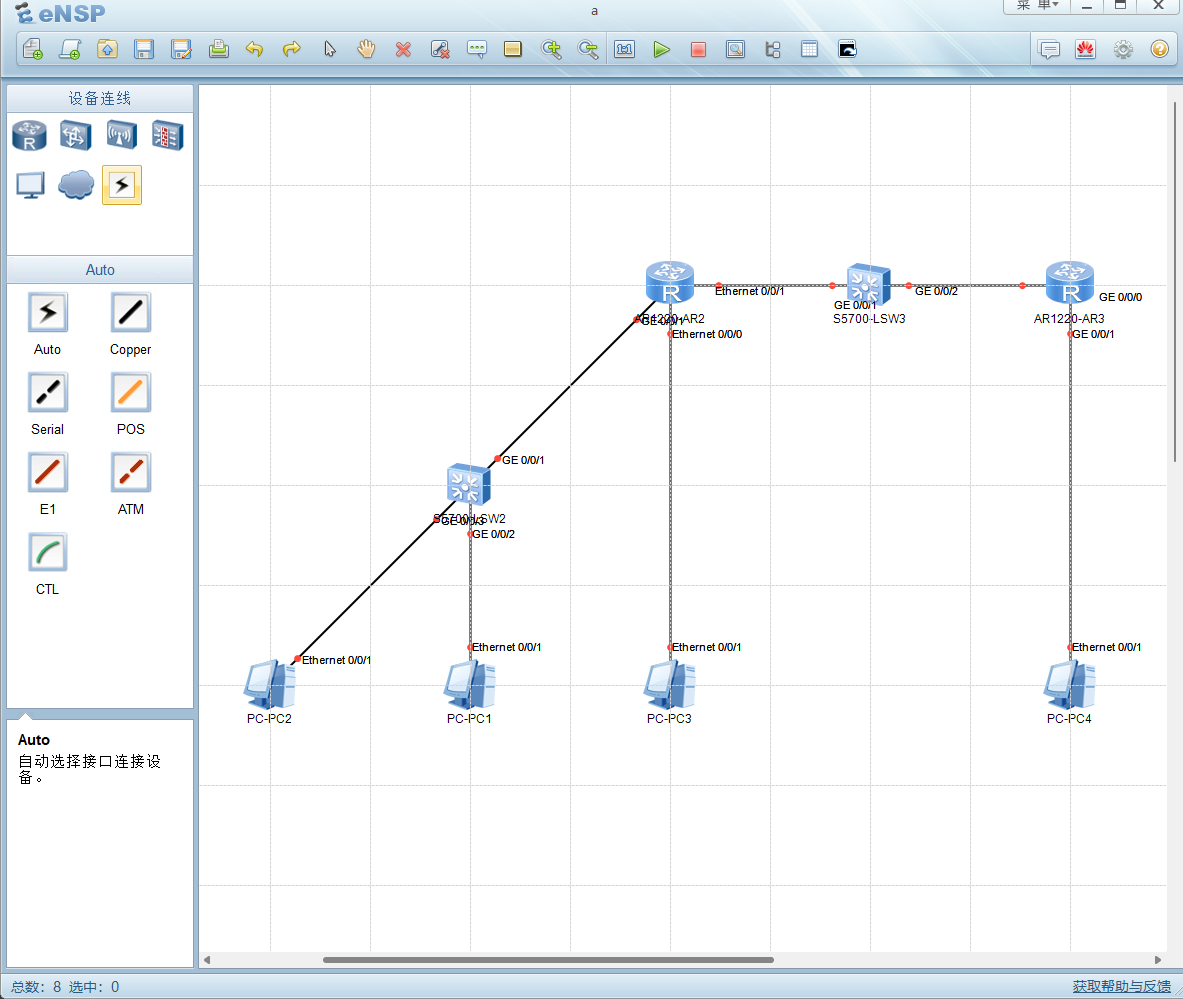Select the Router device category
Screen dimensions: 1183x999
pyautogui.click(x=29, y=136)
